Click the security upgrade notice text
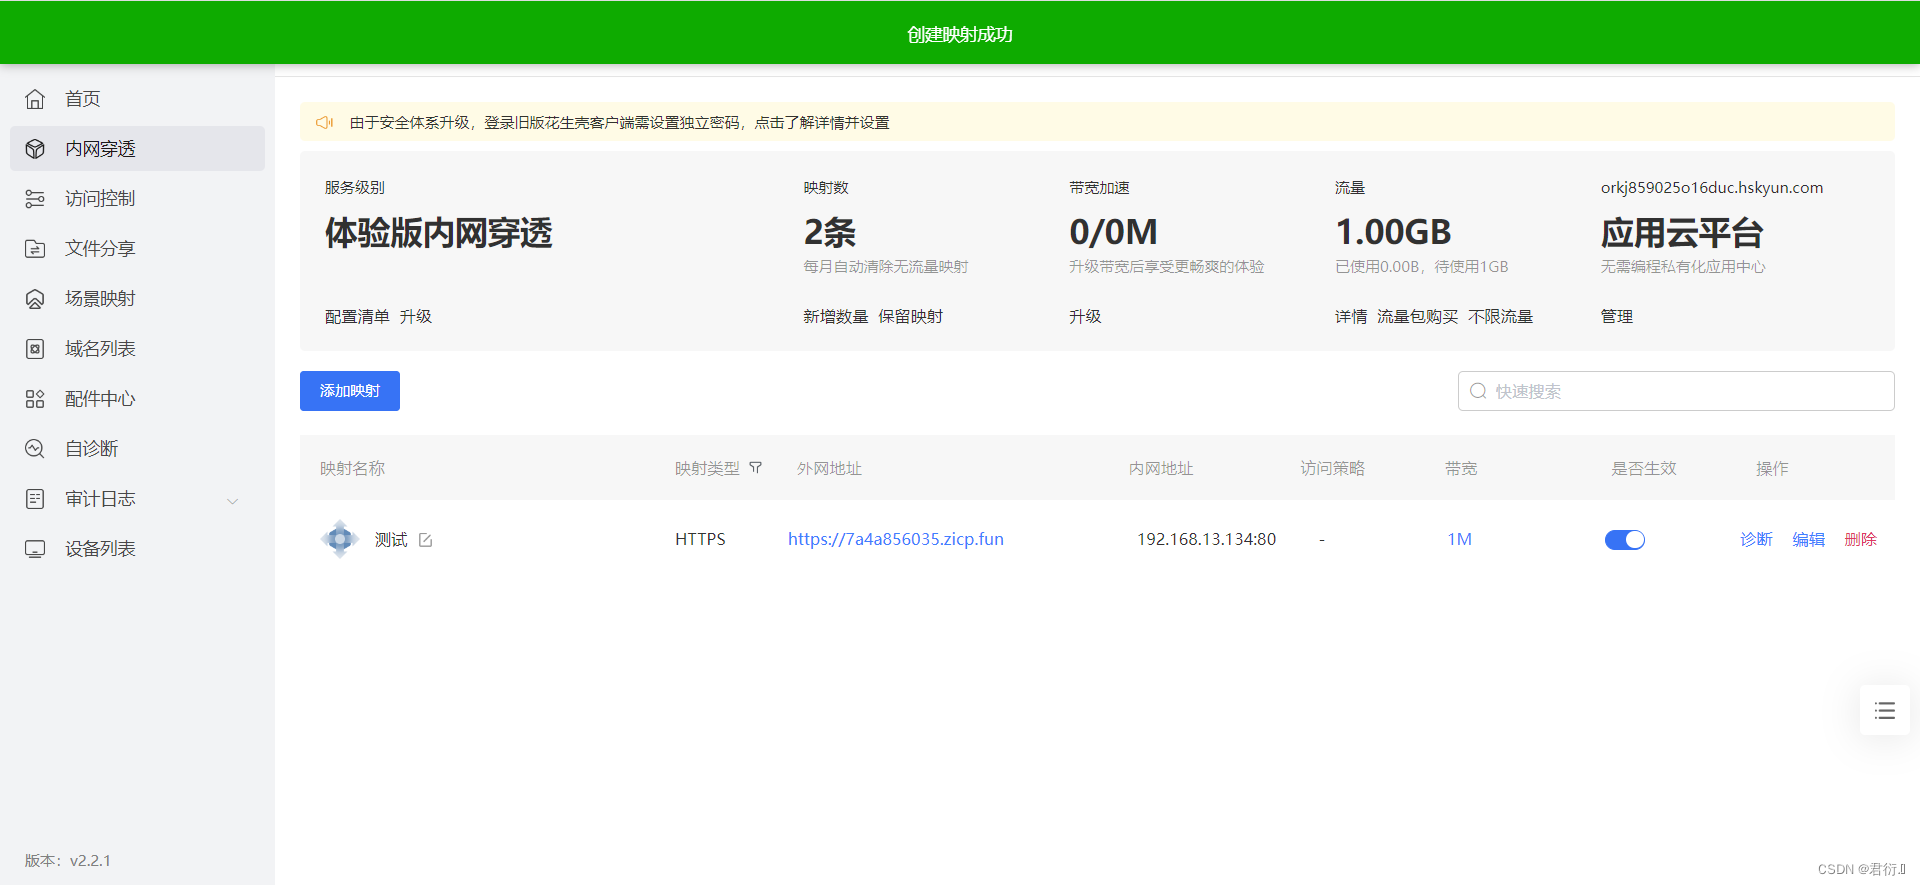 coord(619,122)
